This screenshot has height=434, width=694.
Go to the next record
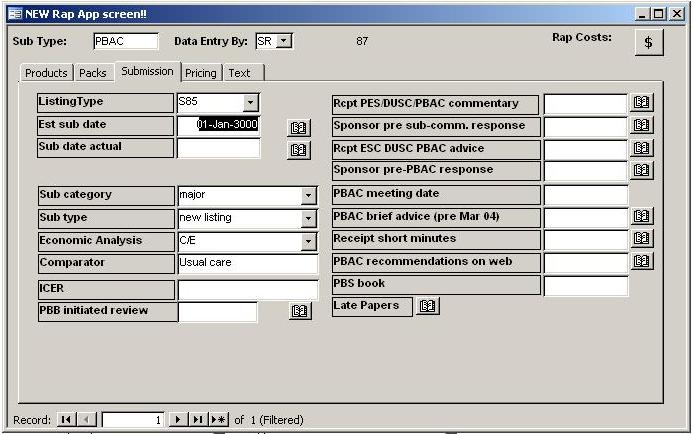click(x=178, y=420)
